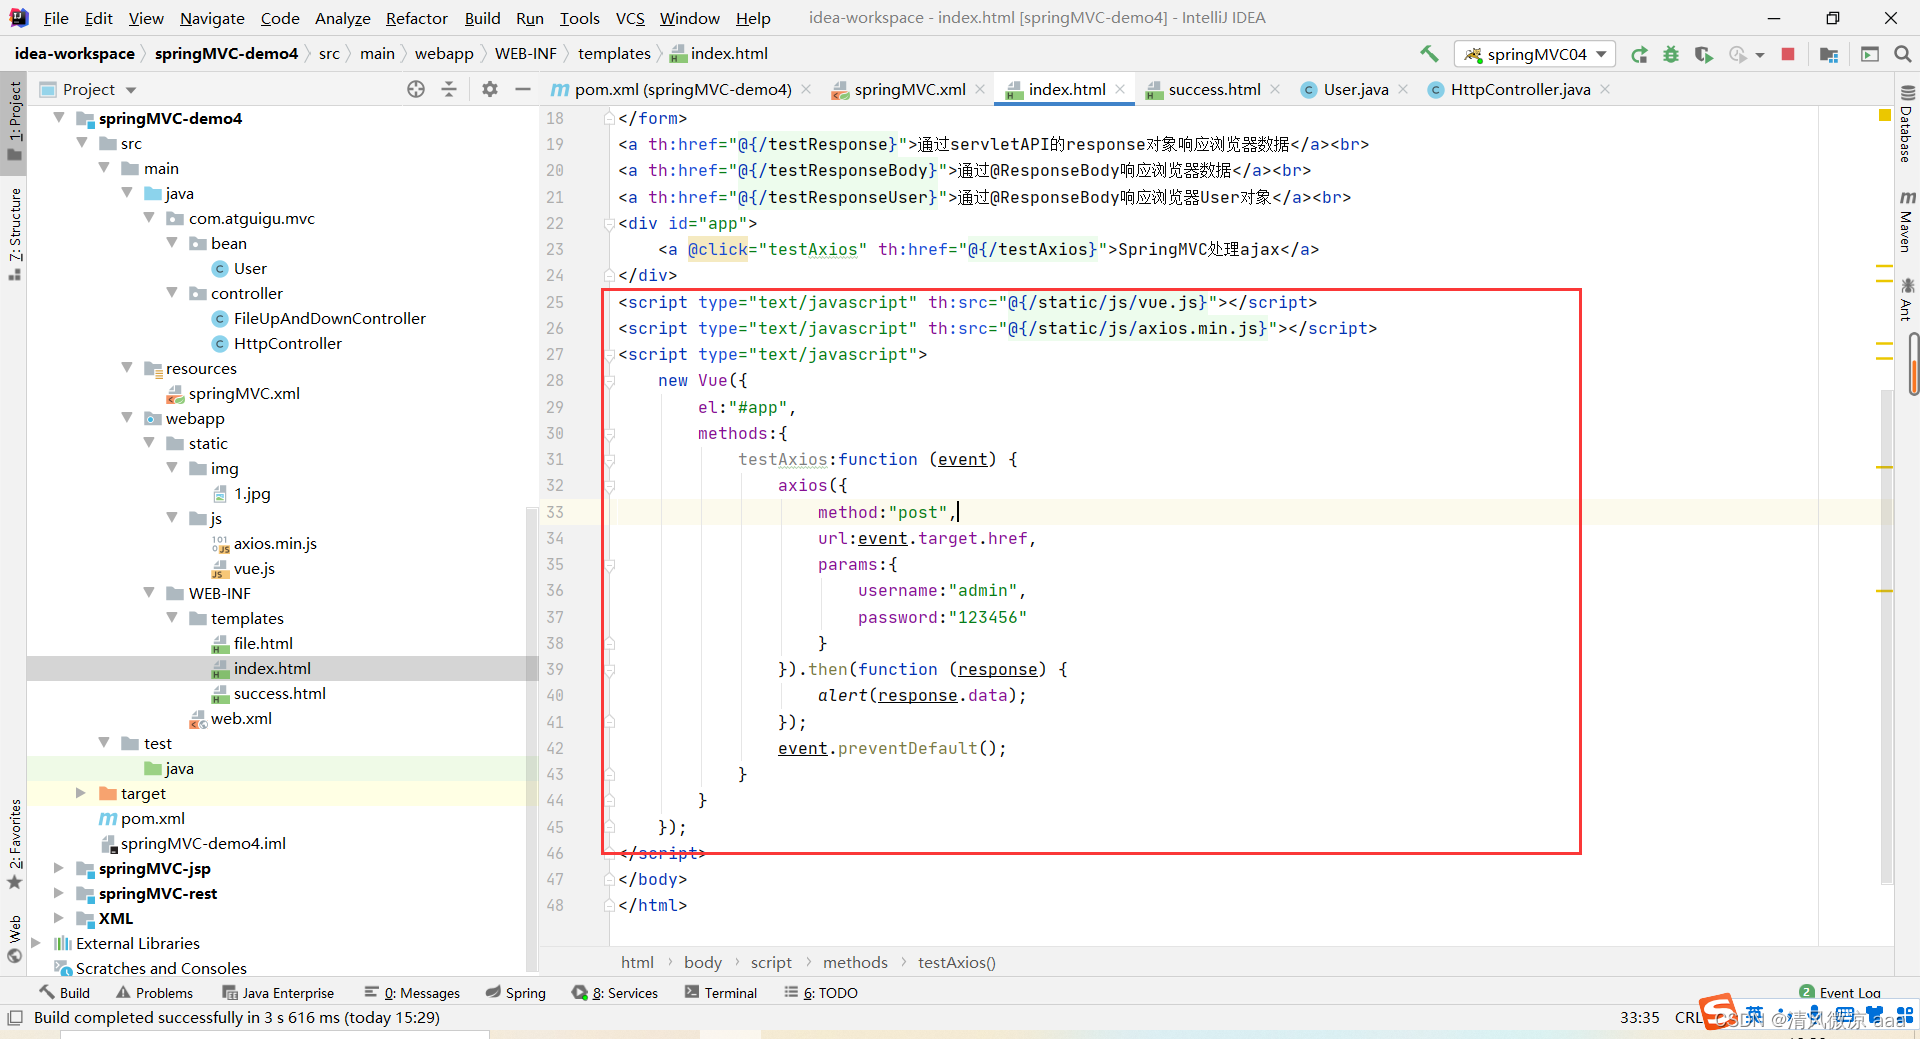The width and height of the screenshot is (1920, 1039).
Task: Stop the running application red square
Action: (1788, 54)
